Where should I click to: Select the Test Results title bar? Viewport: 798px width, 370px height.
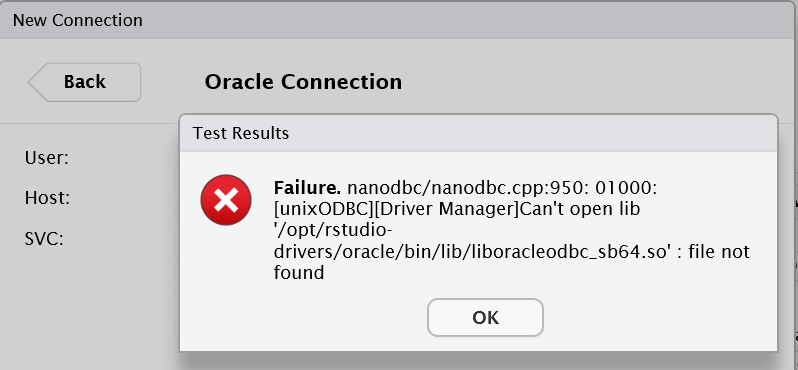click(478, 133)
